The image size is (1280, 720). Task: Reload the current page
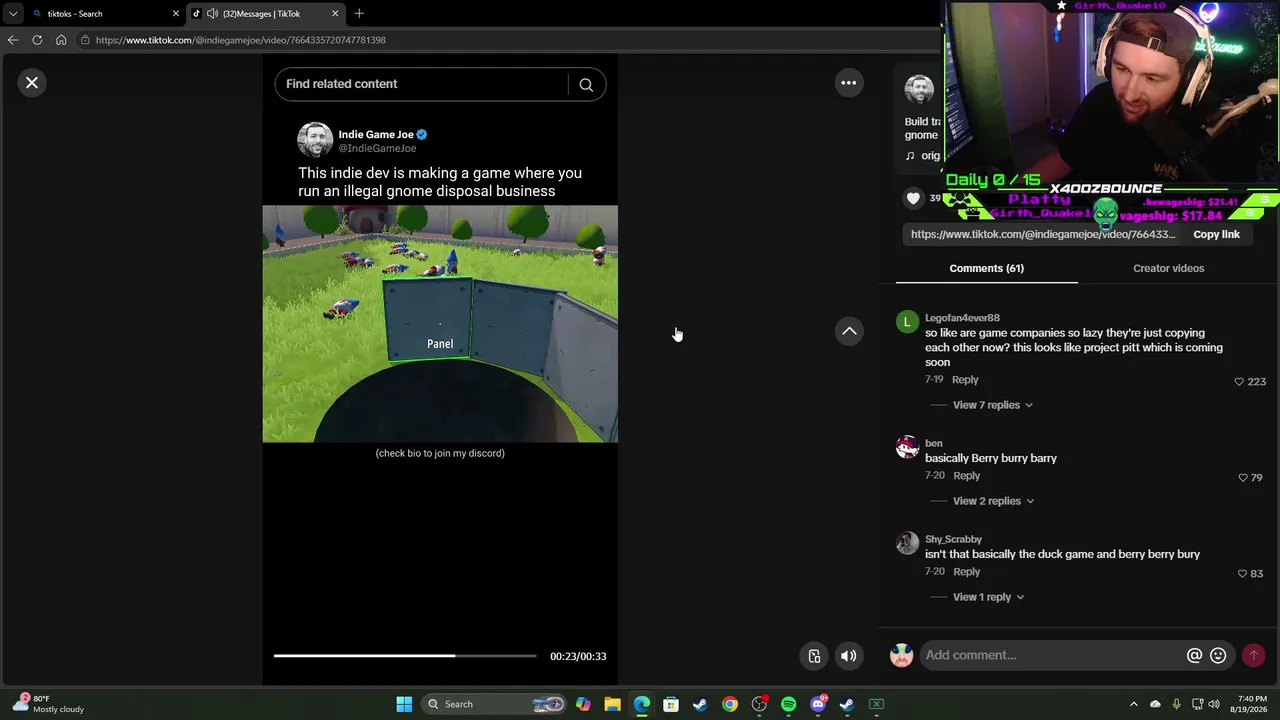[x=37, y=40]
